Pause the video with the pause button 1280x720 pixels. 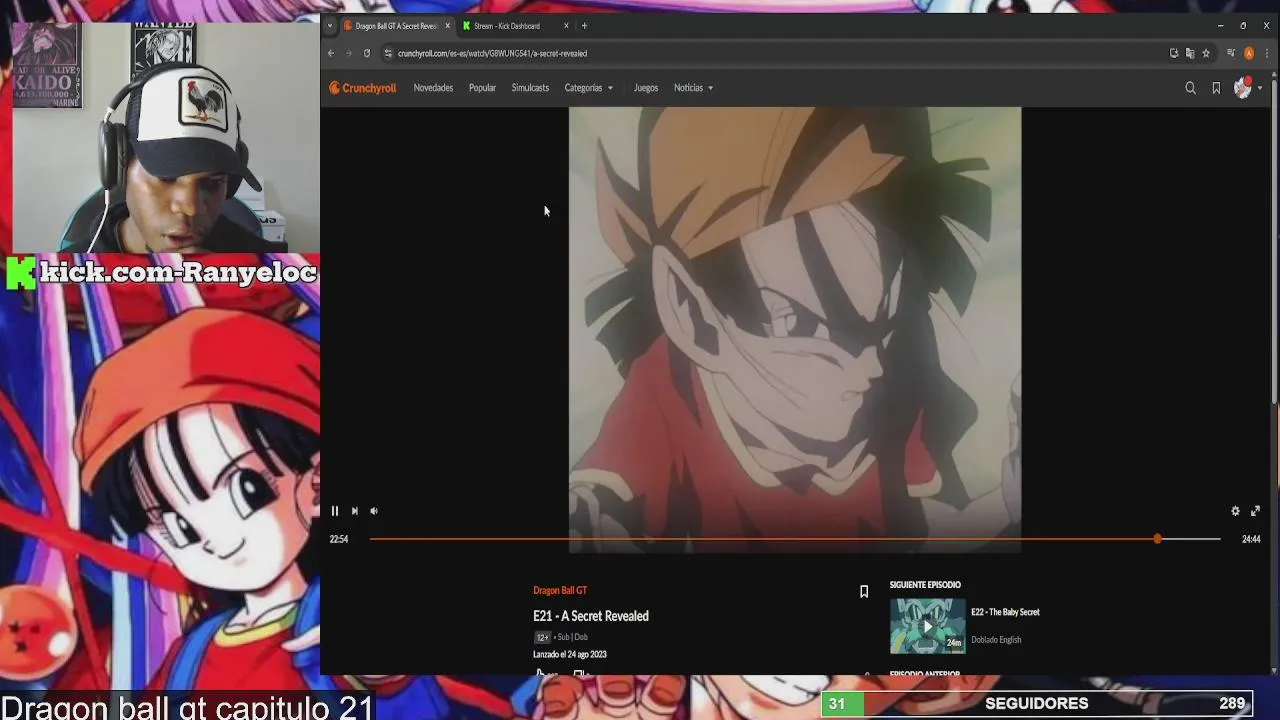click(x=335, y=511)
